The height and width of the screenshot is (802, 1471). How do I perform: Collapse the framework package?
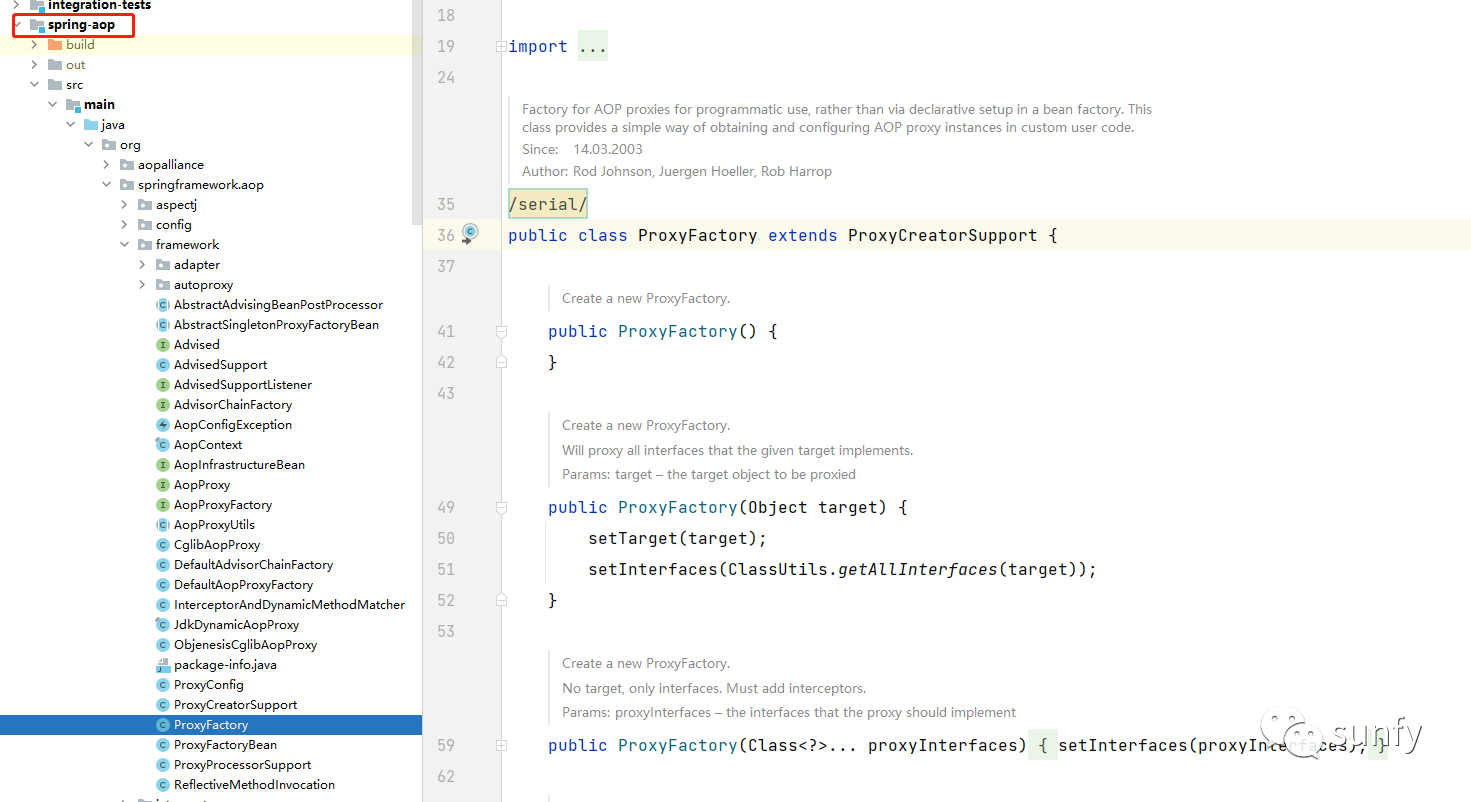(125, 245)
